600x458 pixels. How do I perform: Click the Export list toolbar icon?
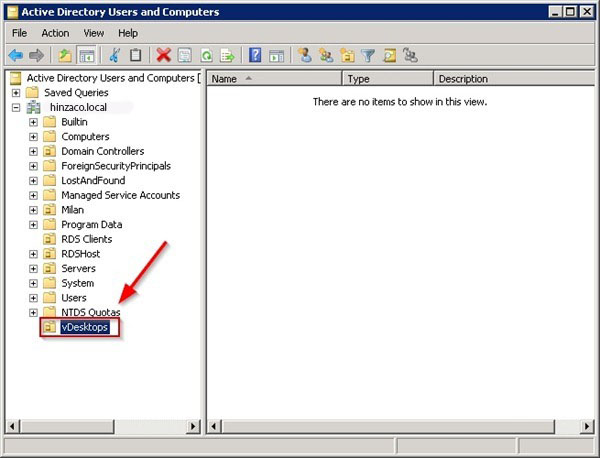pyautogui.click(x=227, y=55)
